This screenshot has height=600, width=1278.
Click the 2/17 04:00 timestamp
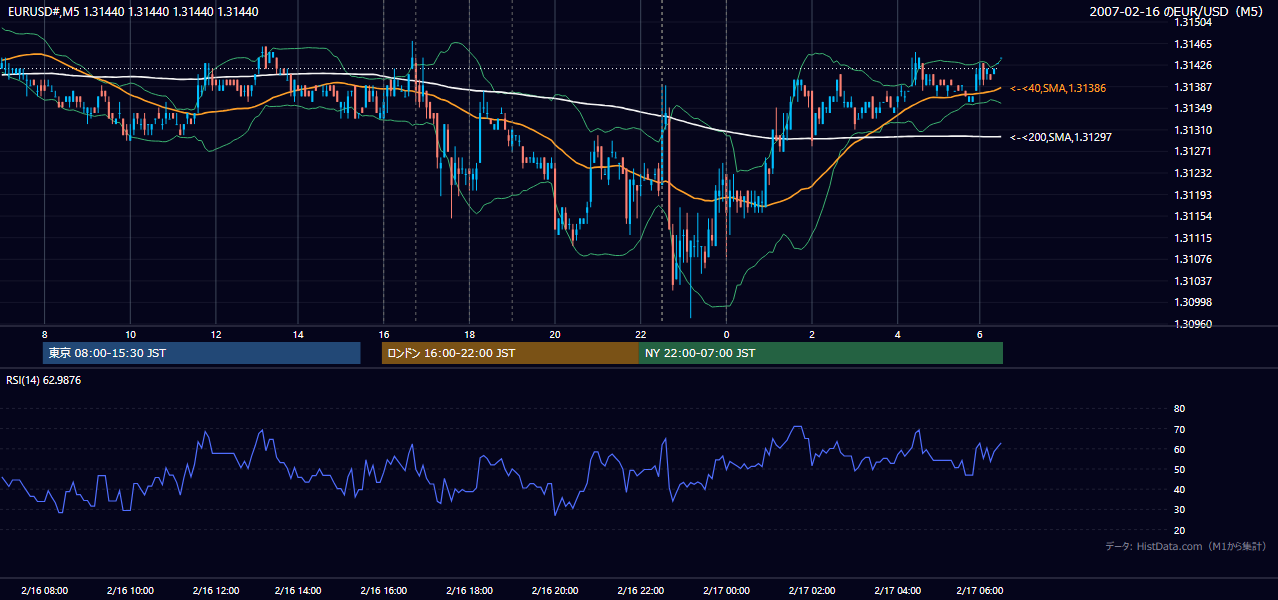(897, 590)
